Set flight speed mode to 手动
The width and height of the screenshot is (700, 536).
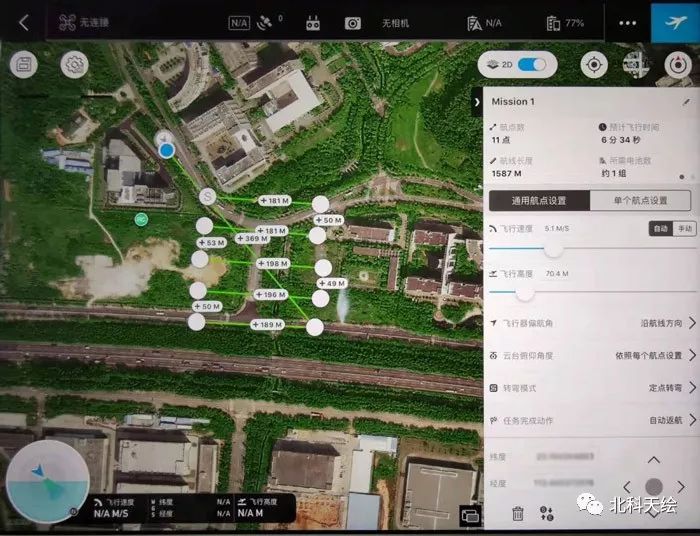click(685, 228)
